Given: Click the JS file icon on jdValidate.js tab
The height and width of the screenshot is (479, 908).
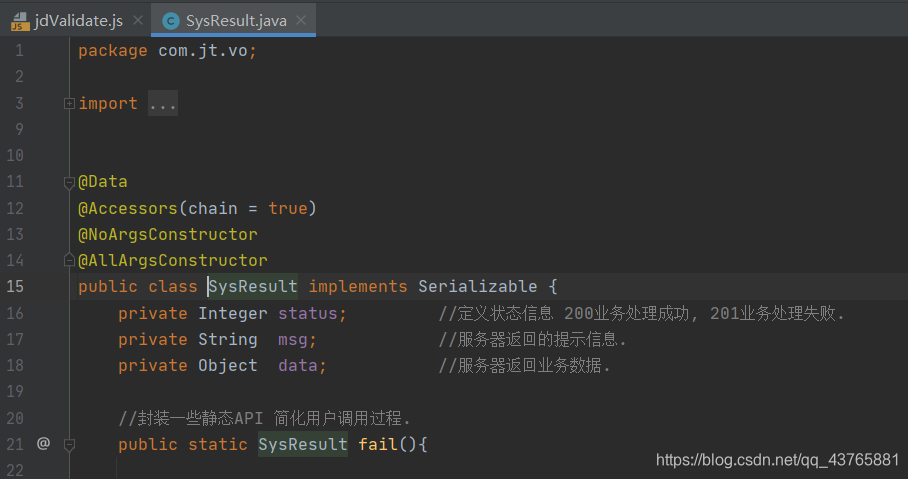Looking at the screenshot, I should click(20, 21).
